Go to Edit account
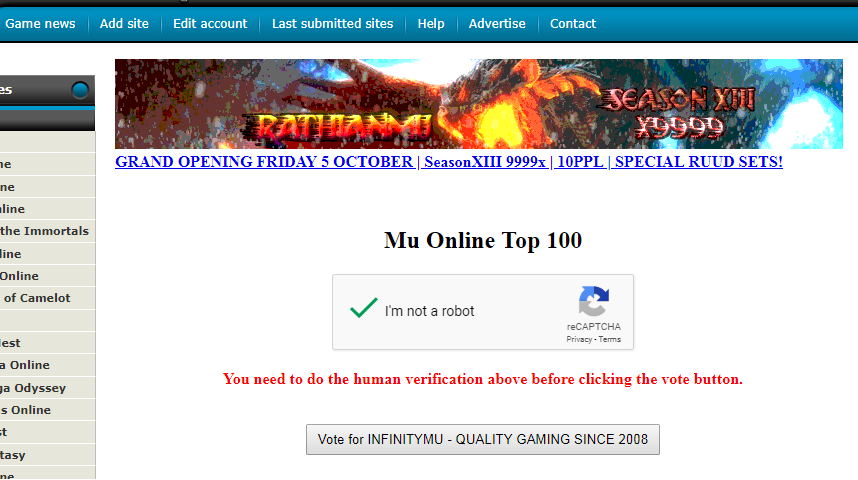The width and height of the screenshot is (858, 480). [x=210, y=24]
